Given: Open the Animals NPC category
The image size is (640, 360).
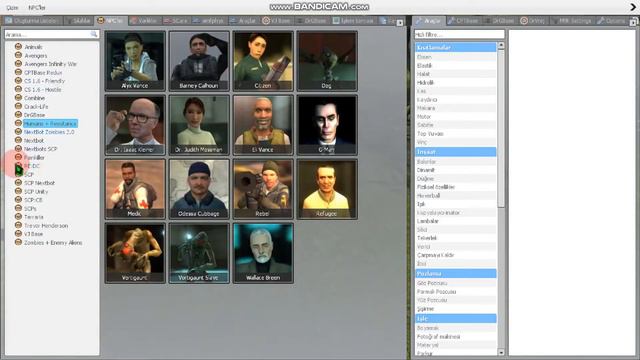Looking at the screenshot, I should 33,47.
